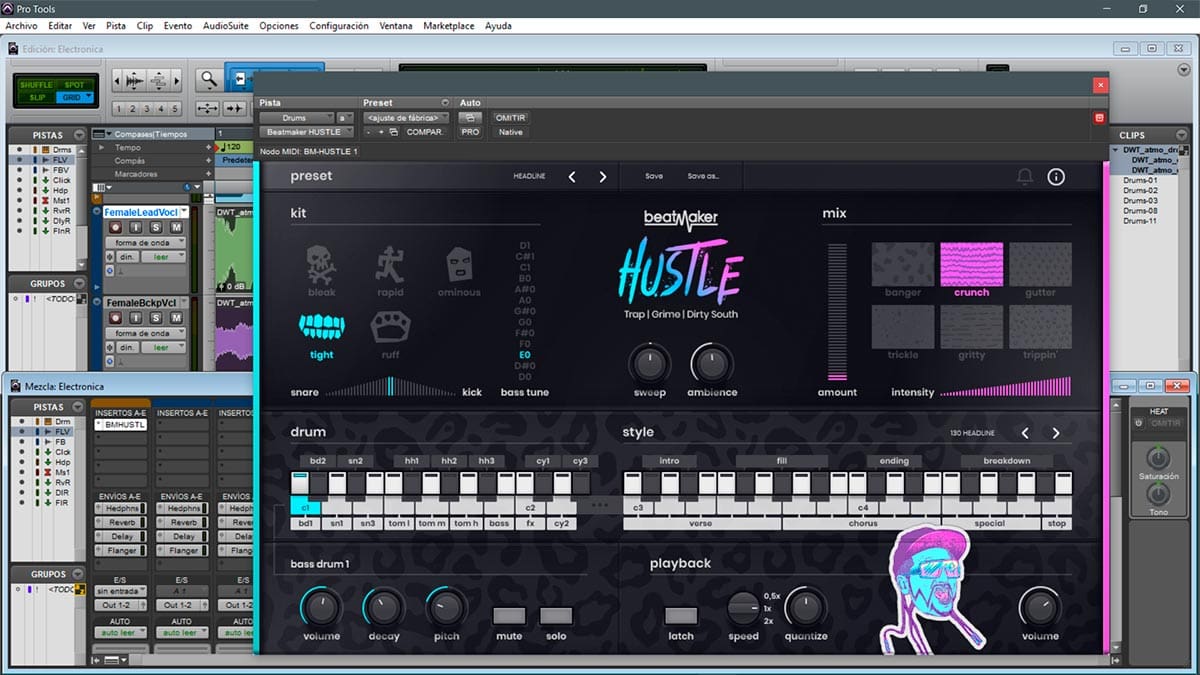The width and height of the screenshot is (1200, 675).
Task: Toggle SHUFFLE edit mode
Action: click(36, 85)
